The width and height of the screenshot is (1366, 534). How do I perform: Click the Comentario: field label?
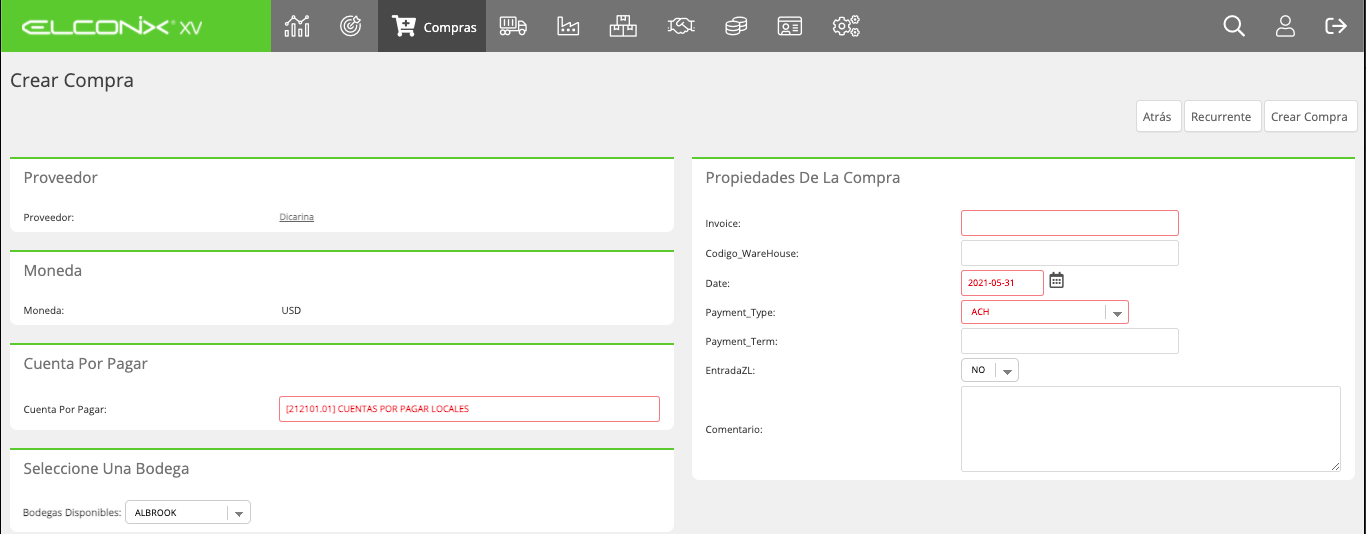click(x=734, y=429)
